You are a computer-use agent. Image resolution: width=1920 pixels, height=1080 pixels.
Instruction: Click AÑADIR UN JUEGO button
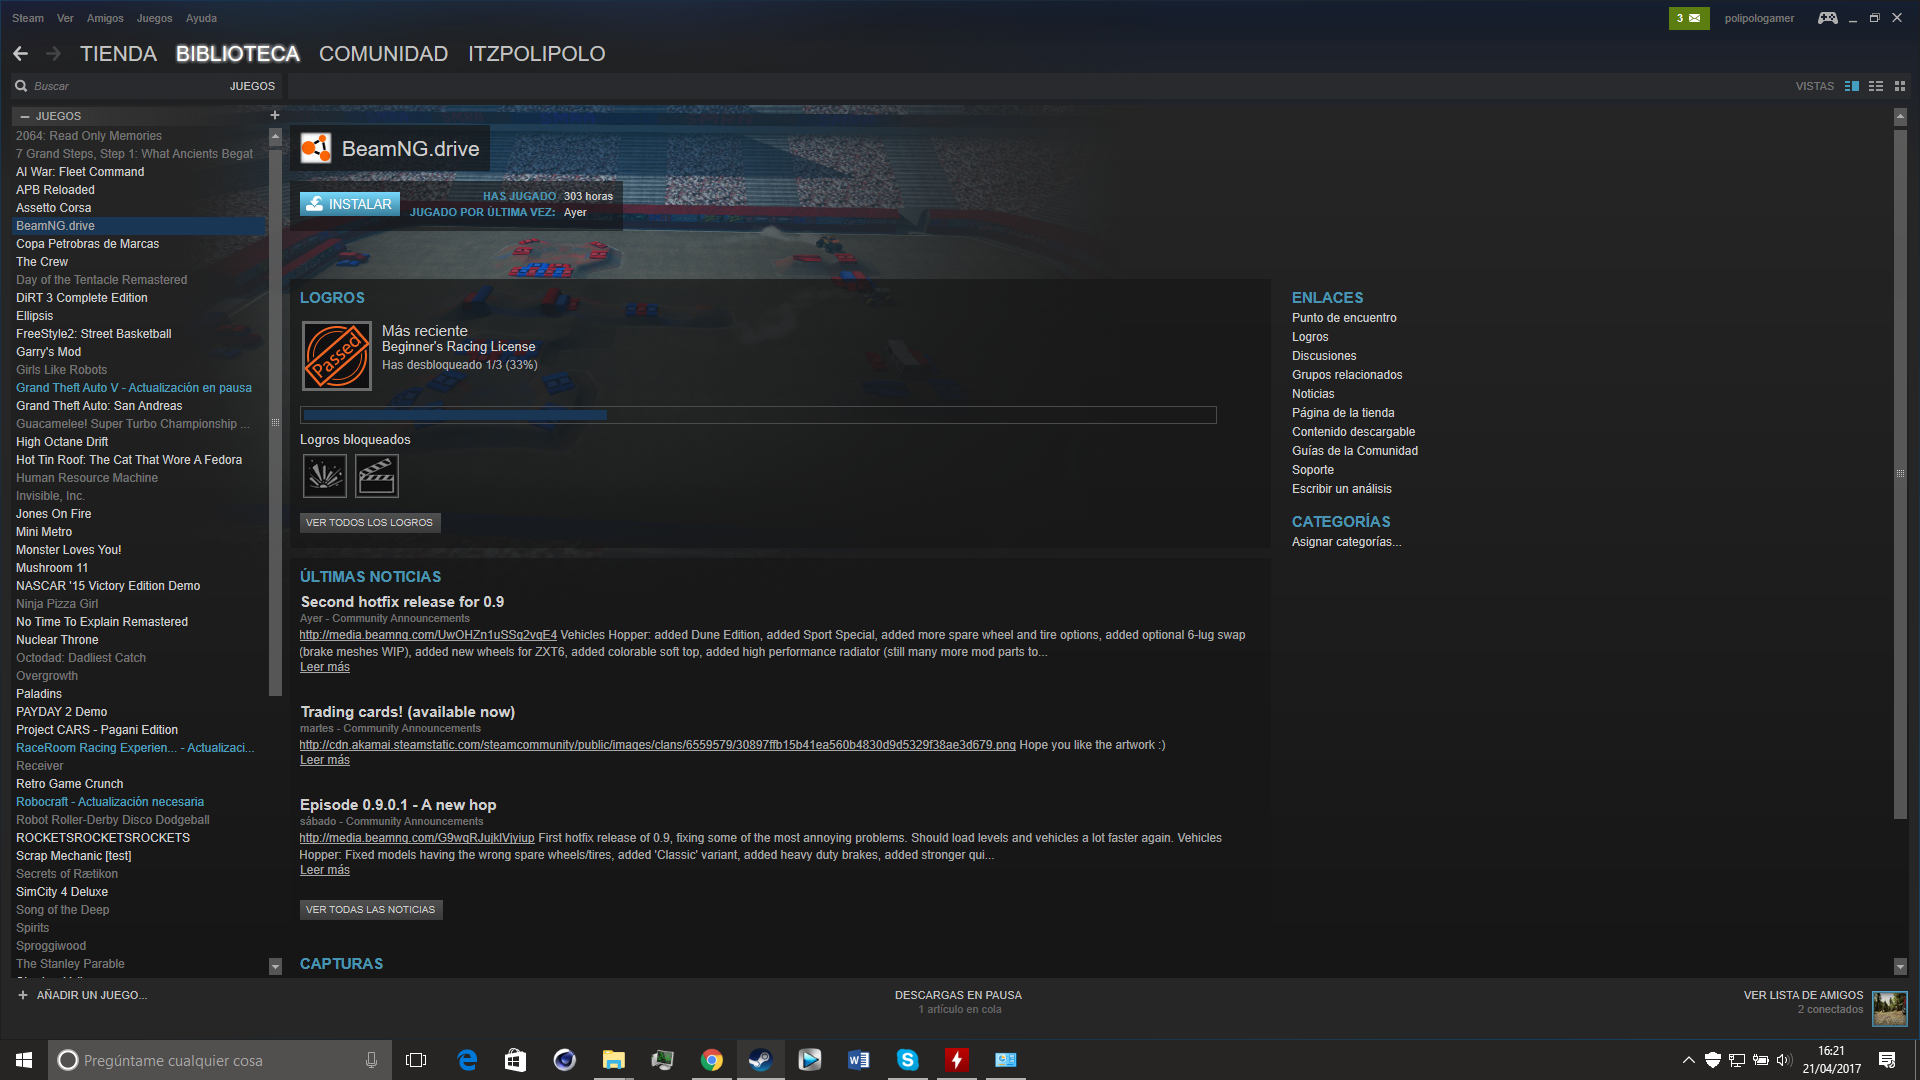(x=82, y=995)
